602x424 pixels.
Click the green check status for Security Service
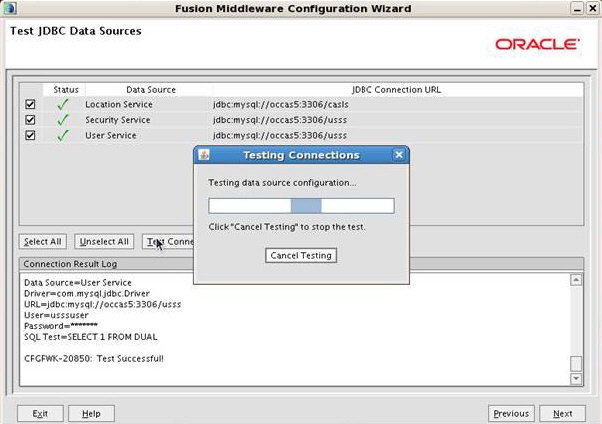click(63, 120)
